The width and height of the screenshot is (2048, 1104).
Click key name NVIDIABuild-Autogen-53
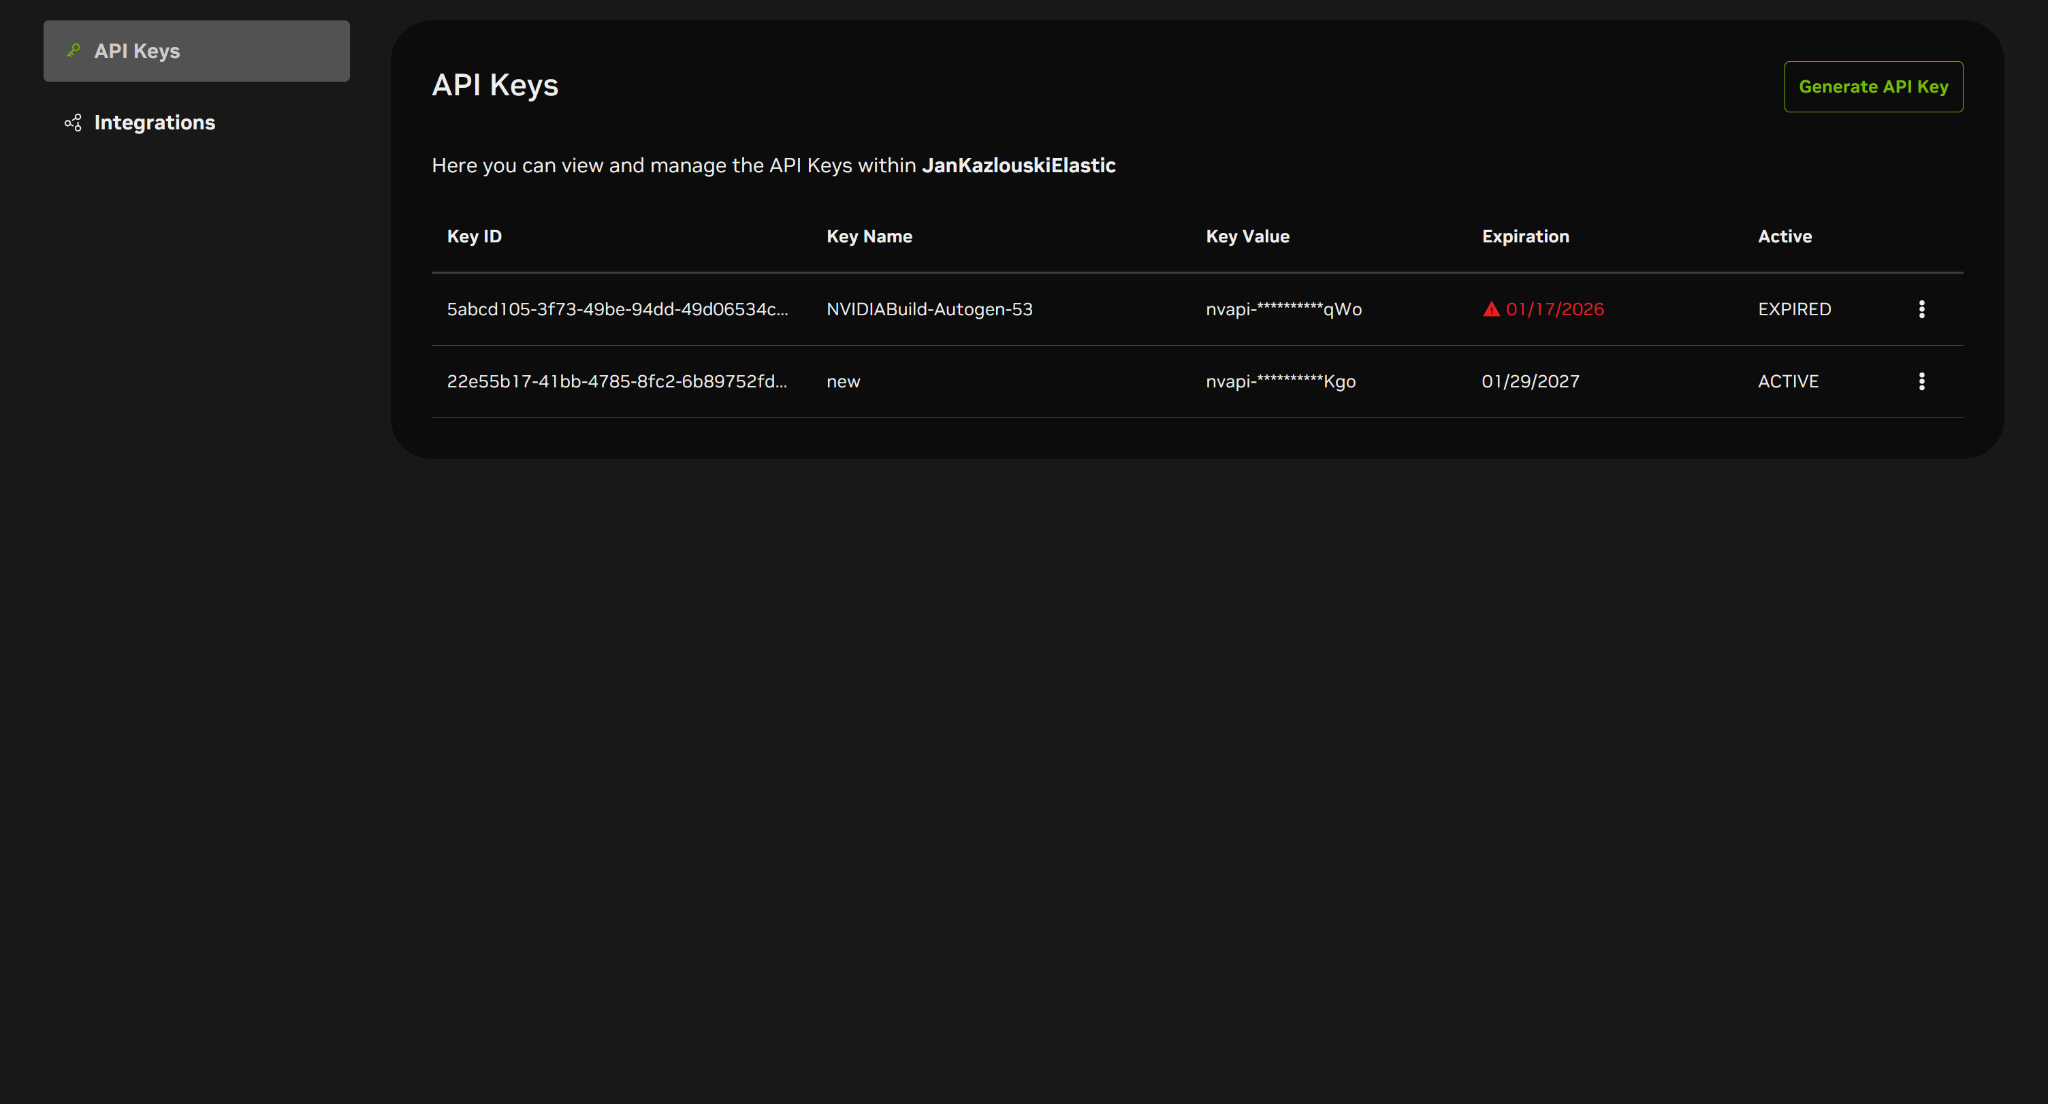tap(929, 309)
